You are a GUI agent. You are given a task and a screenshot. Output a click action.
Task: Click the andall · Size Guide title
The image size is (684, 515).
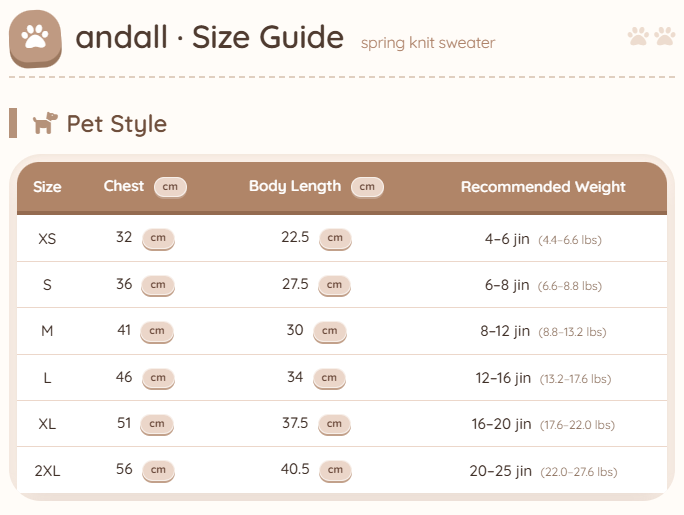point(209,38)
